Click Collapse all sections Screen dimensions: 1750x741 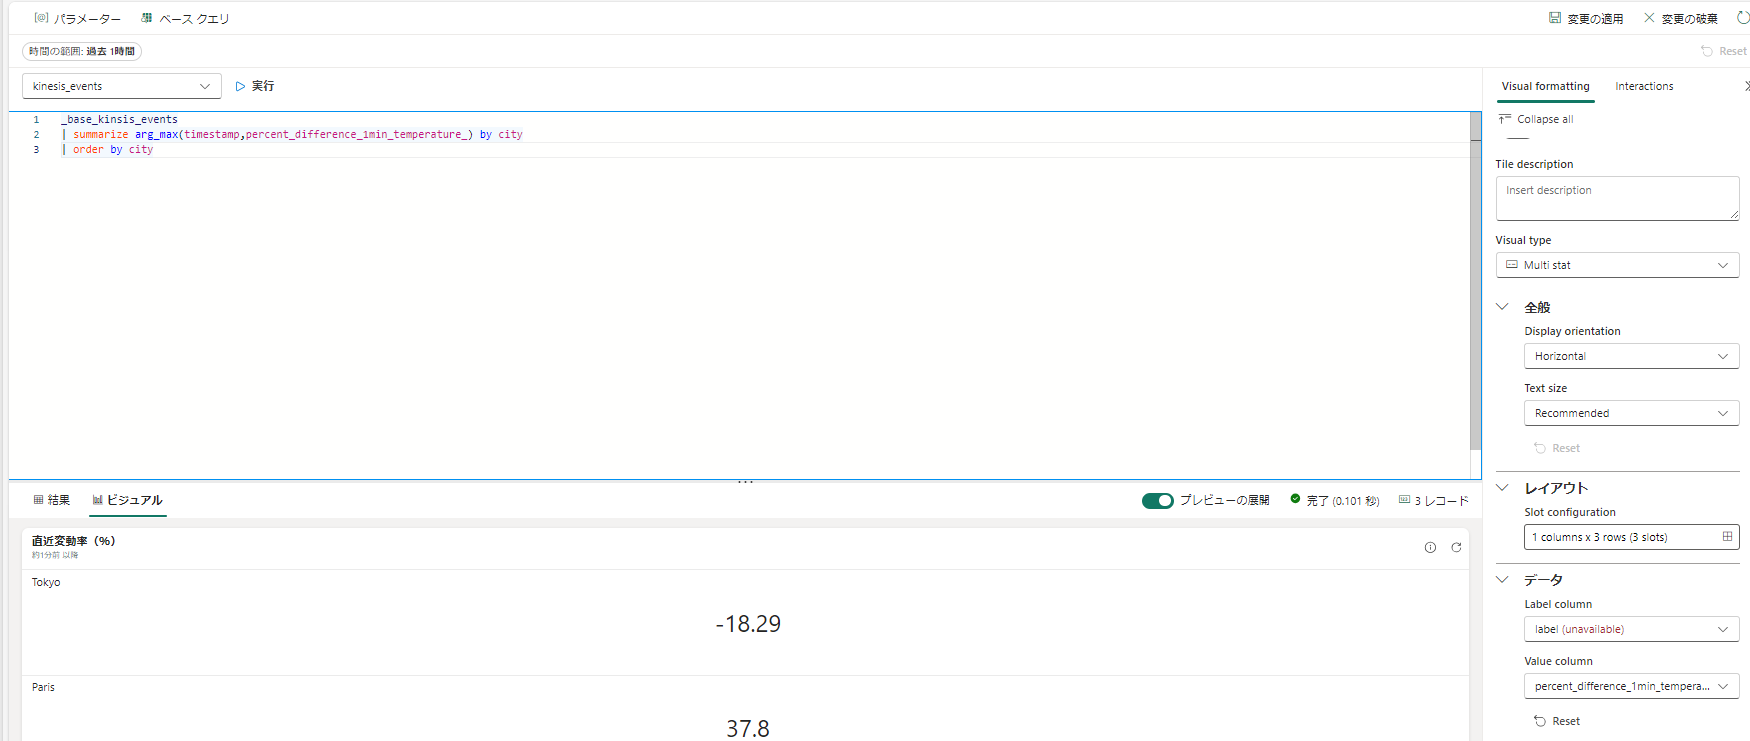1536,119
